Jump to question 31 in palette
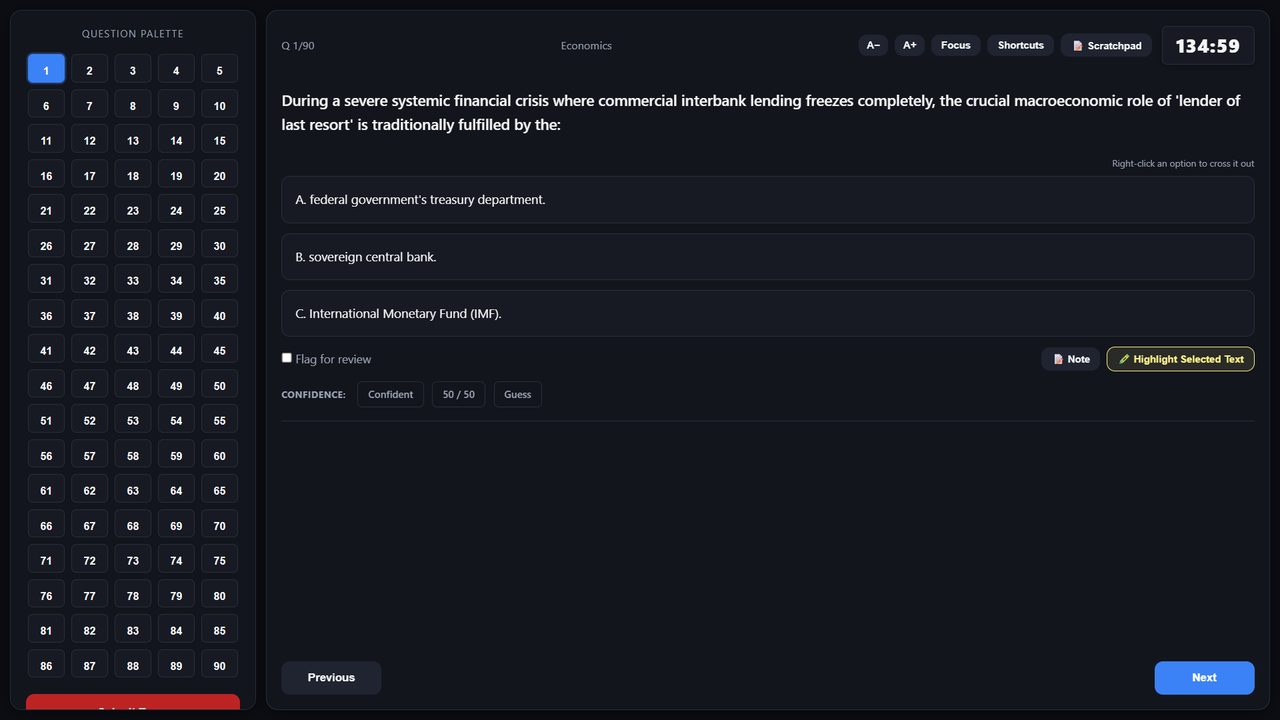 (46, 279)
